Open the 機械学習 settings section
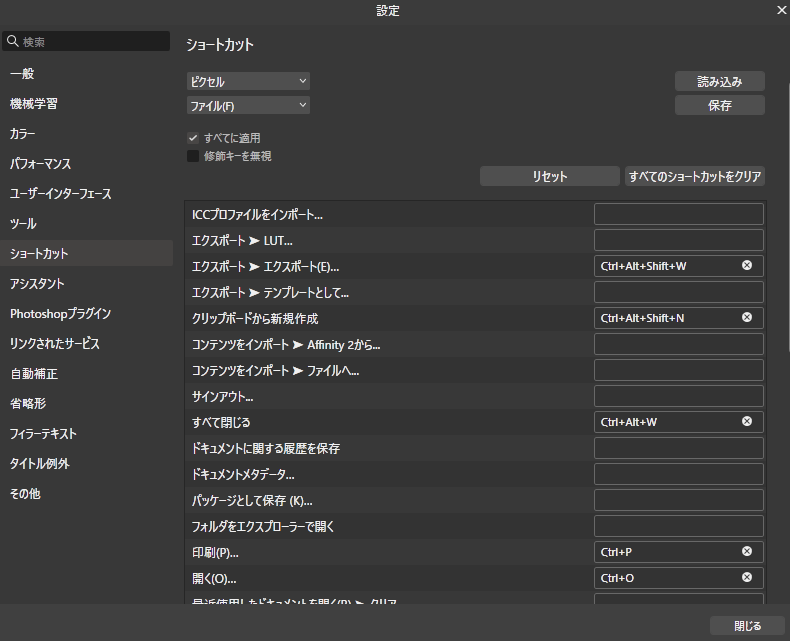 [x=34, y=104]
